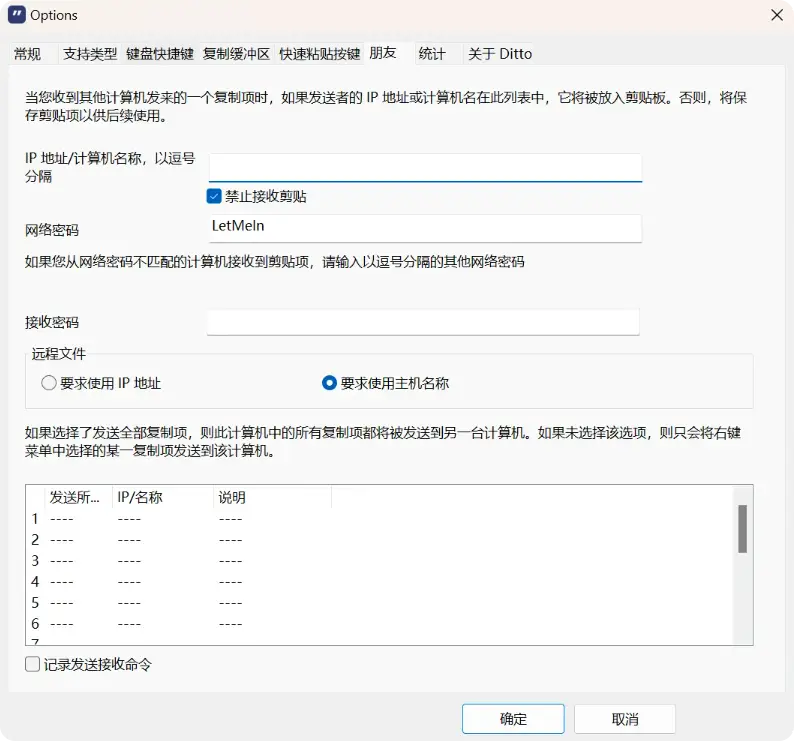Click the 接收密码 input field
The height and width of the screenshot is (741, 794).
click(x=423, y=322)
